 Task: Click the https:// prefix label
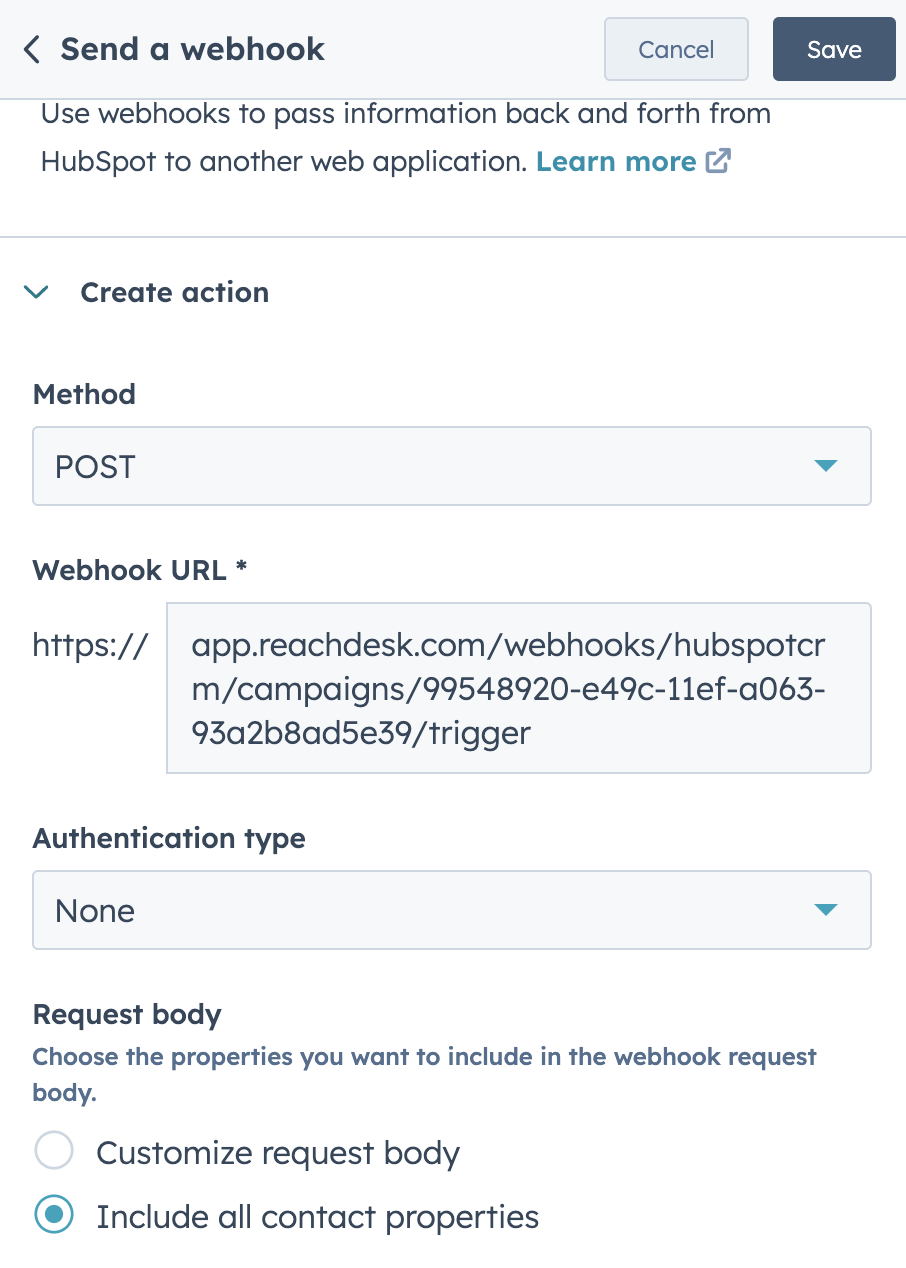(91, 646)
